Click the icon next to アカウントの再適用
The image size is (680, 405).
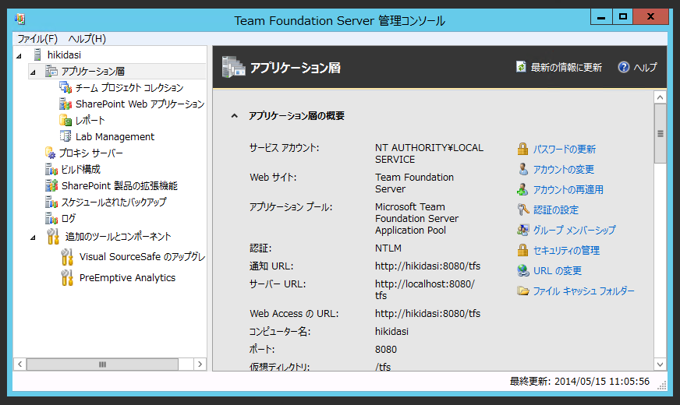(523, 189)
